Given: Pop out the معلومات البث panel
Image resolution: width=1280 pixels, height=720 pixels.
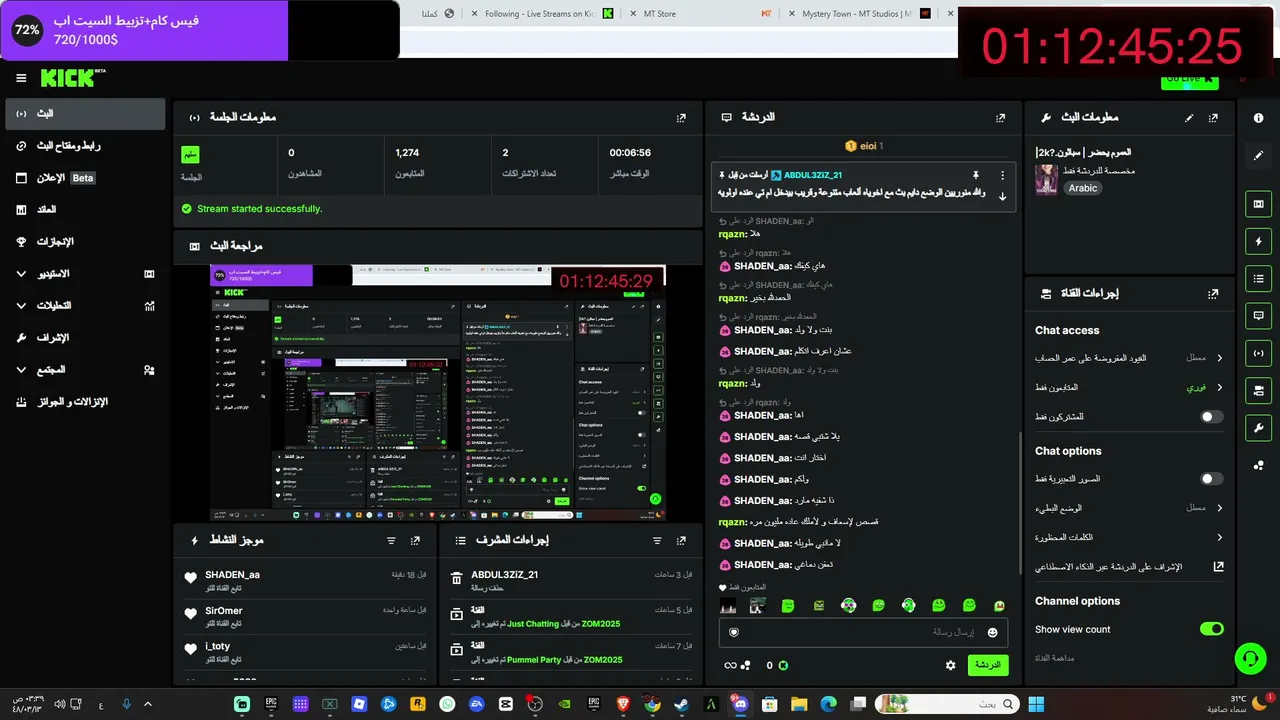Looking at the screenshot, I should [x=1213, y=118].
